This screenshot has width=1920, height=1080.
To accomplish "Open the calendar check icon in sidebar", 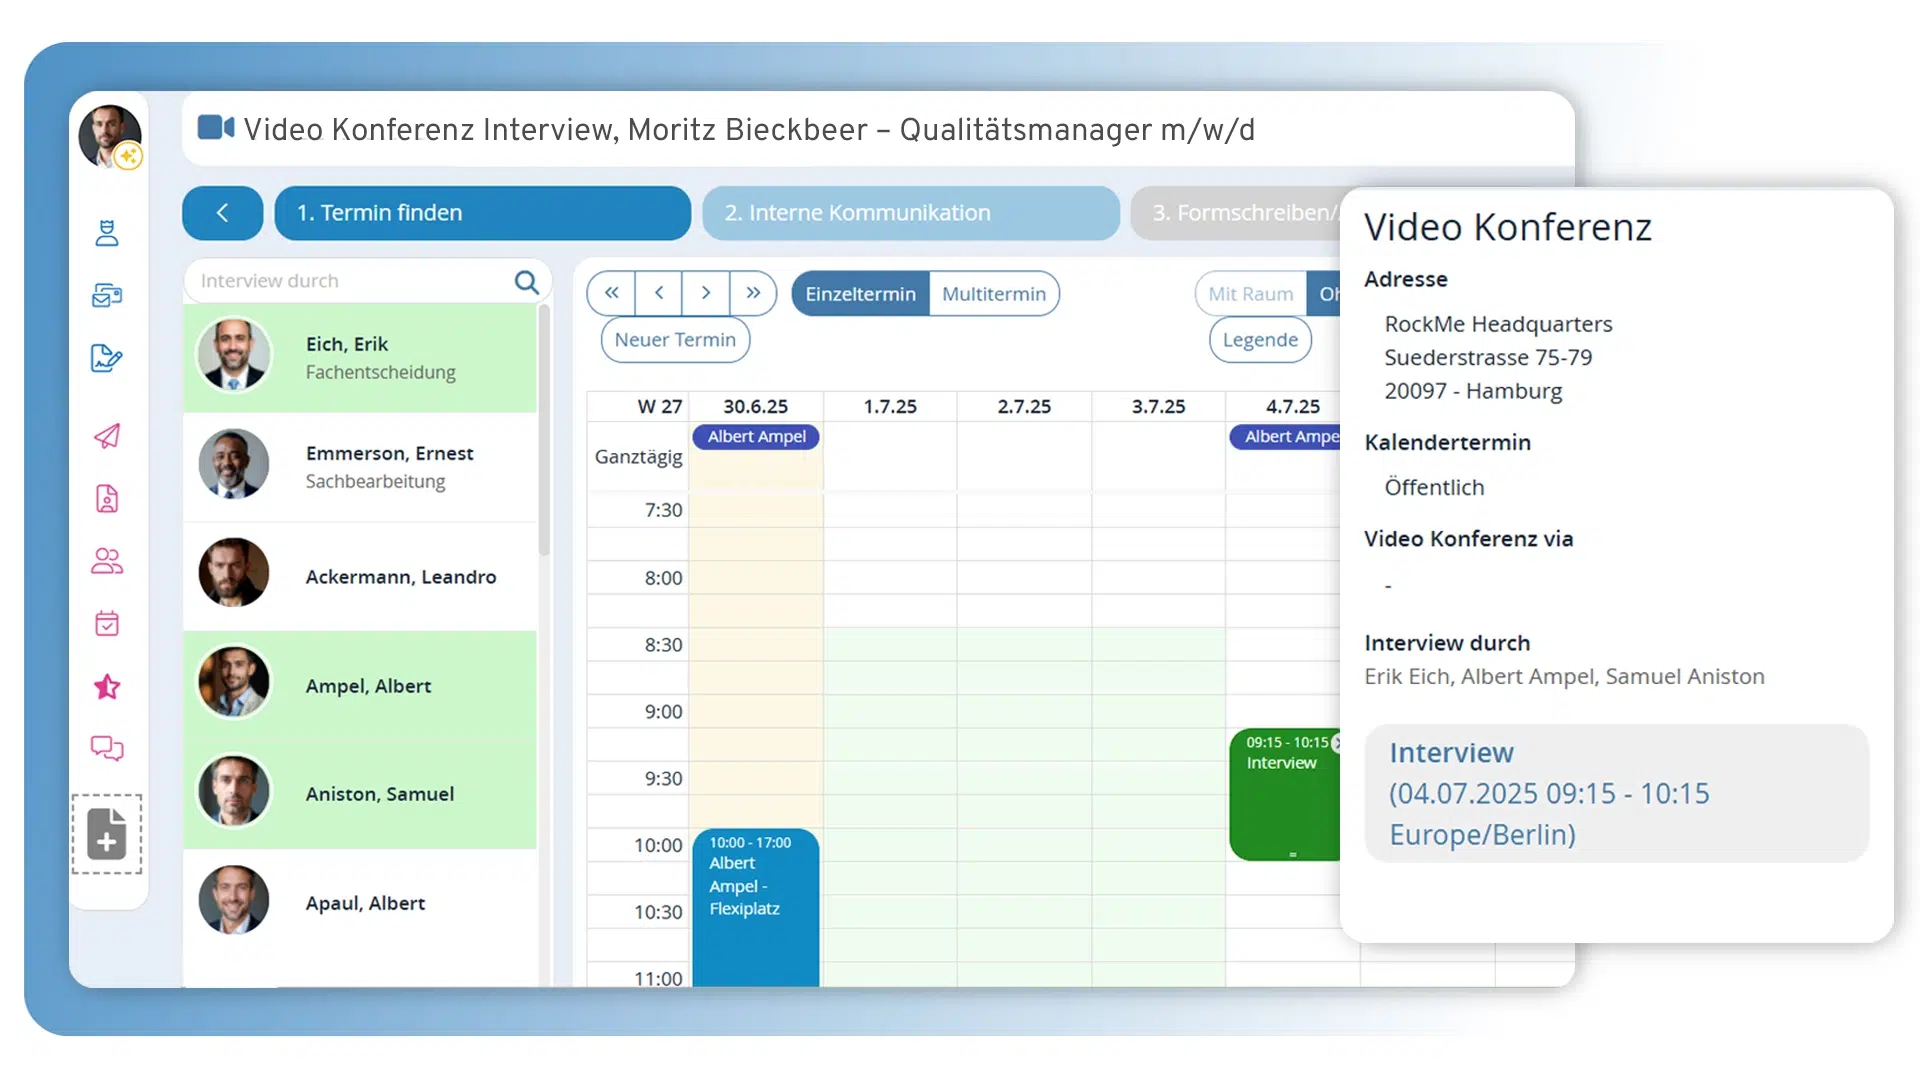I will point(107,624).
